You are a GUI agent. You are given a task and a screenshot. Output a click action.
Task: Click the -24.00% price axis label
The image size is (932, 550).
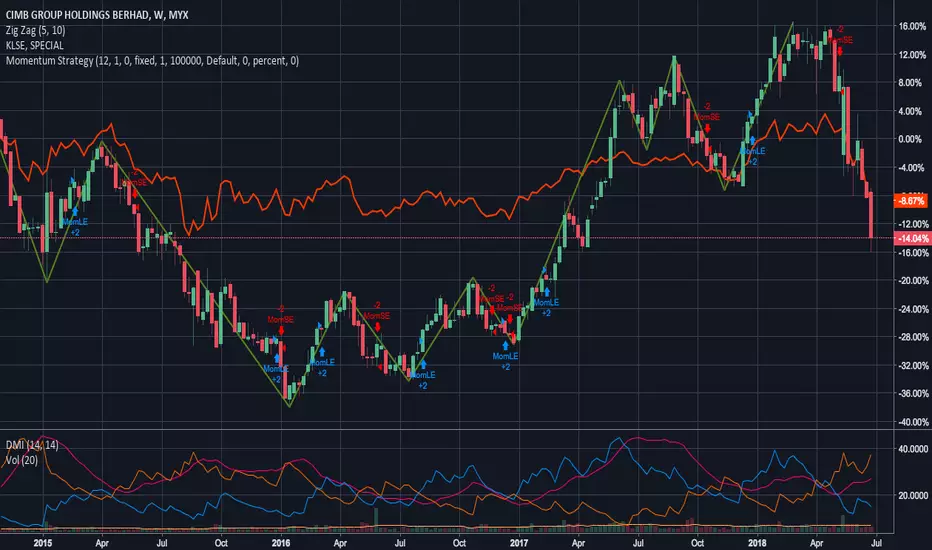click(x=912, y=309)
